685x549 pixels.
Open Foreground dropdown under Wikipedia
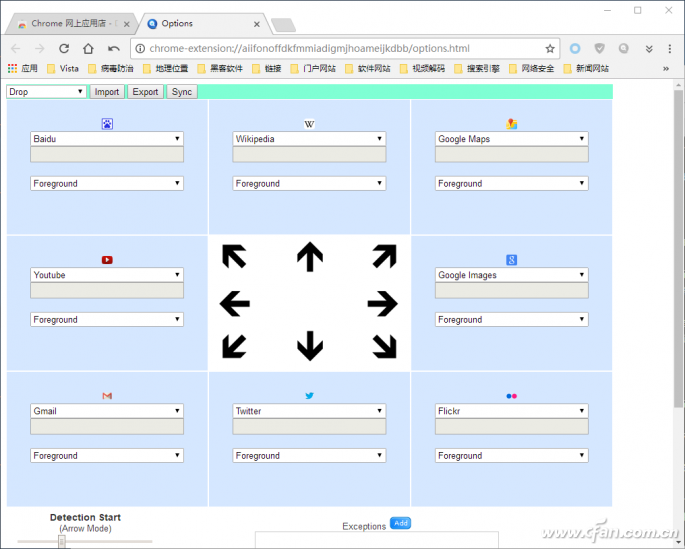coord(309,183)
